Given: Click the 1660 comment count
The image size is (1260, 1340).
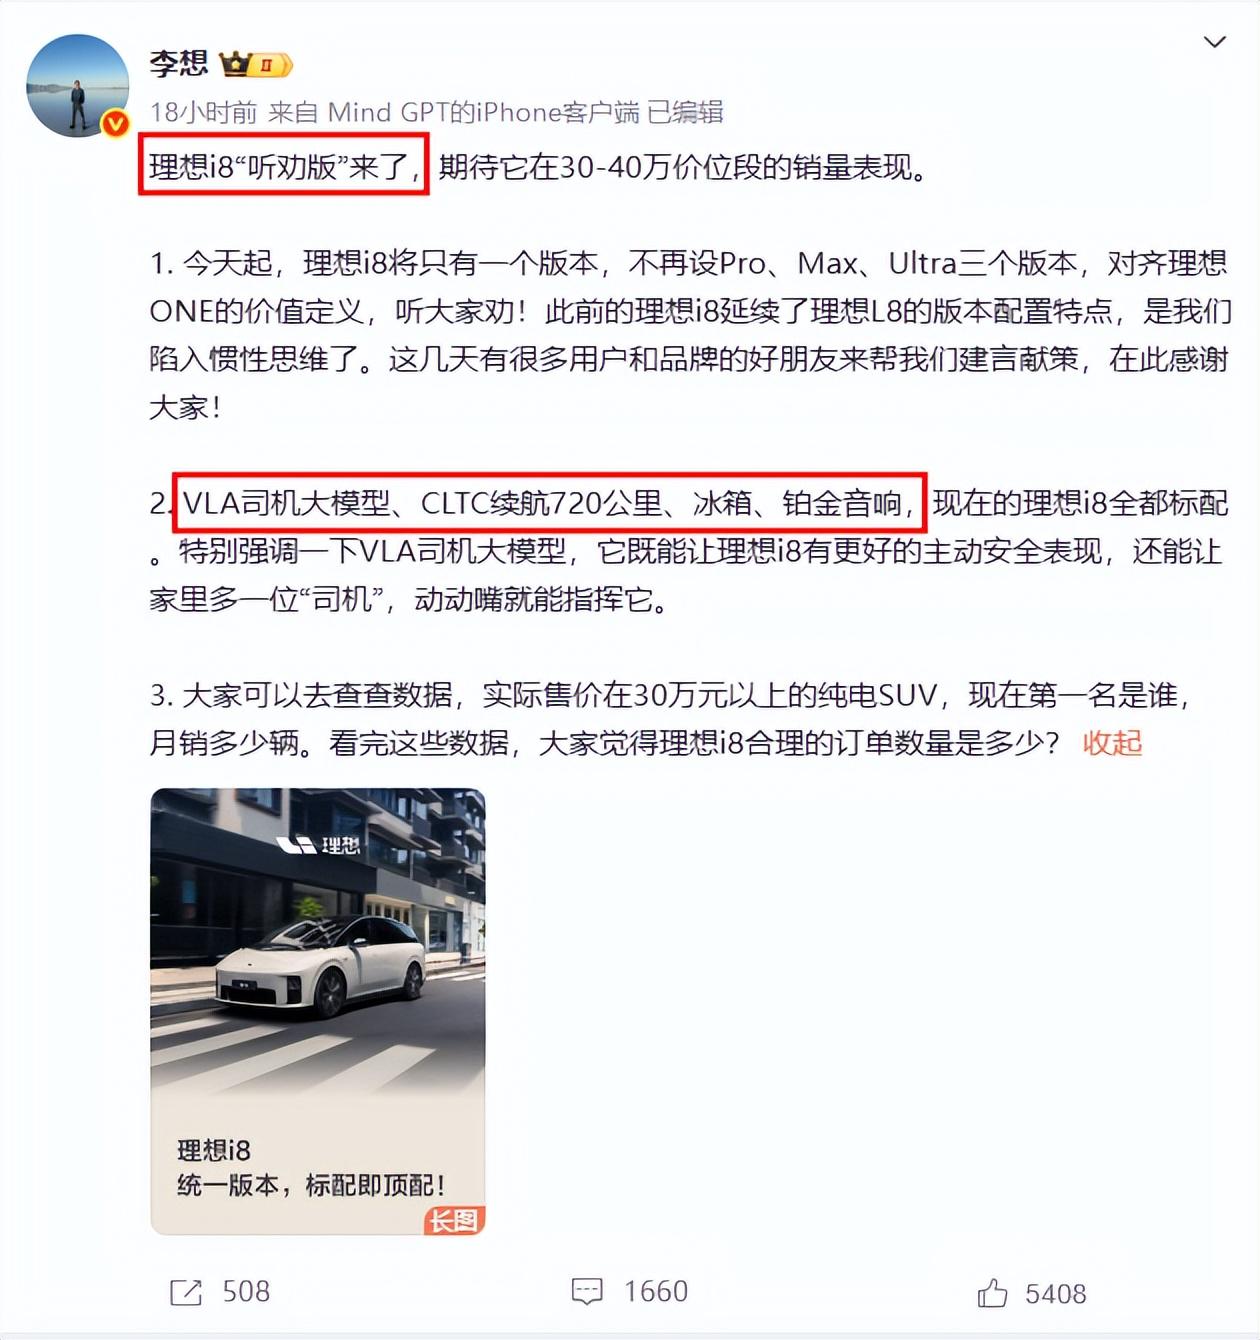Looking at the screenshot, I should pos(656,1292).
